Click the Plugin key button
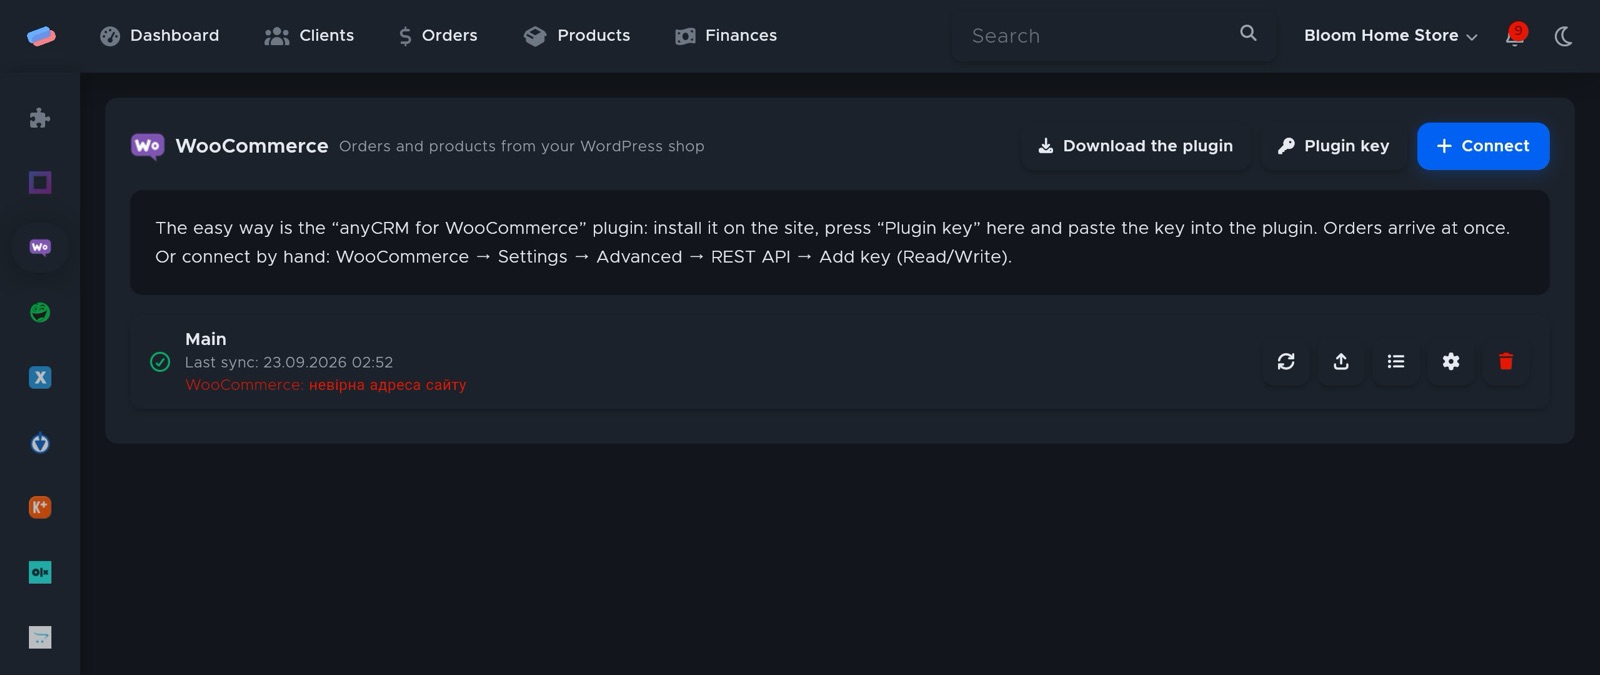Image resolution: width=1600 pixels, height=675 pixels. [1333, 146]
